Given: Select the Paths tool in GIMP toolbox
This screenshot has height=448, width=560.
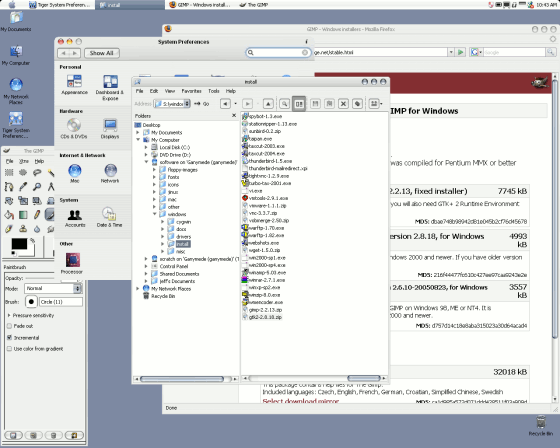Looking at the screenshot, I should coord(9,186).
